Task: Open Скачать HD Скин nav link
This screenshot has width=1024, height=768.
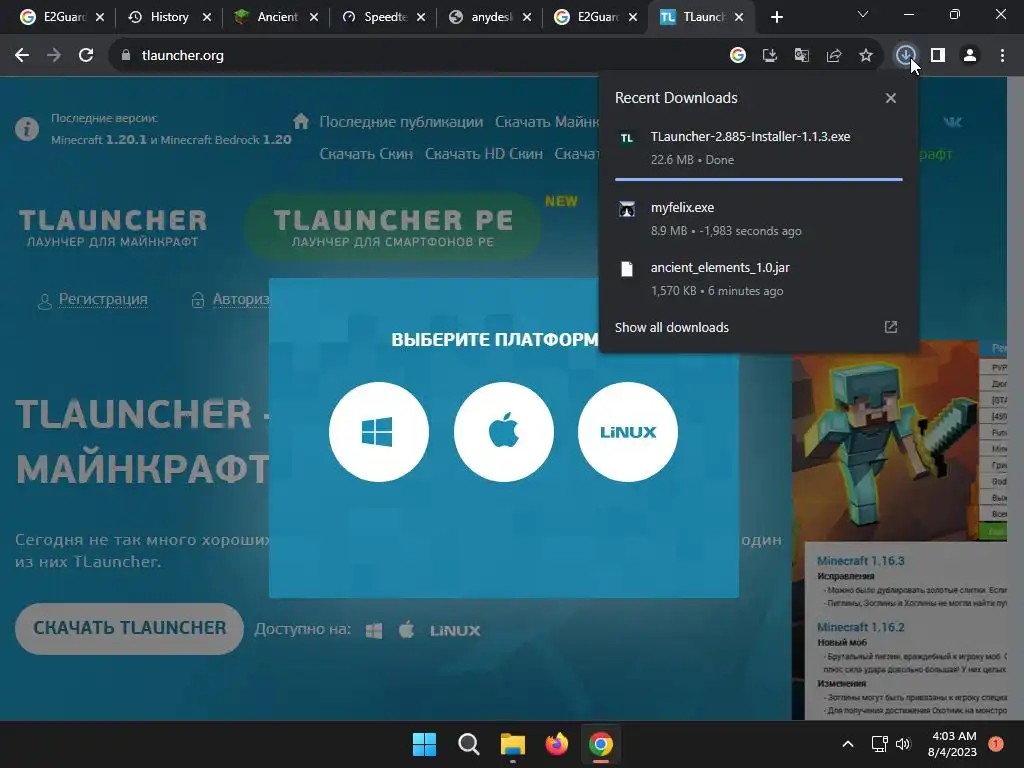Action: 484,154
